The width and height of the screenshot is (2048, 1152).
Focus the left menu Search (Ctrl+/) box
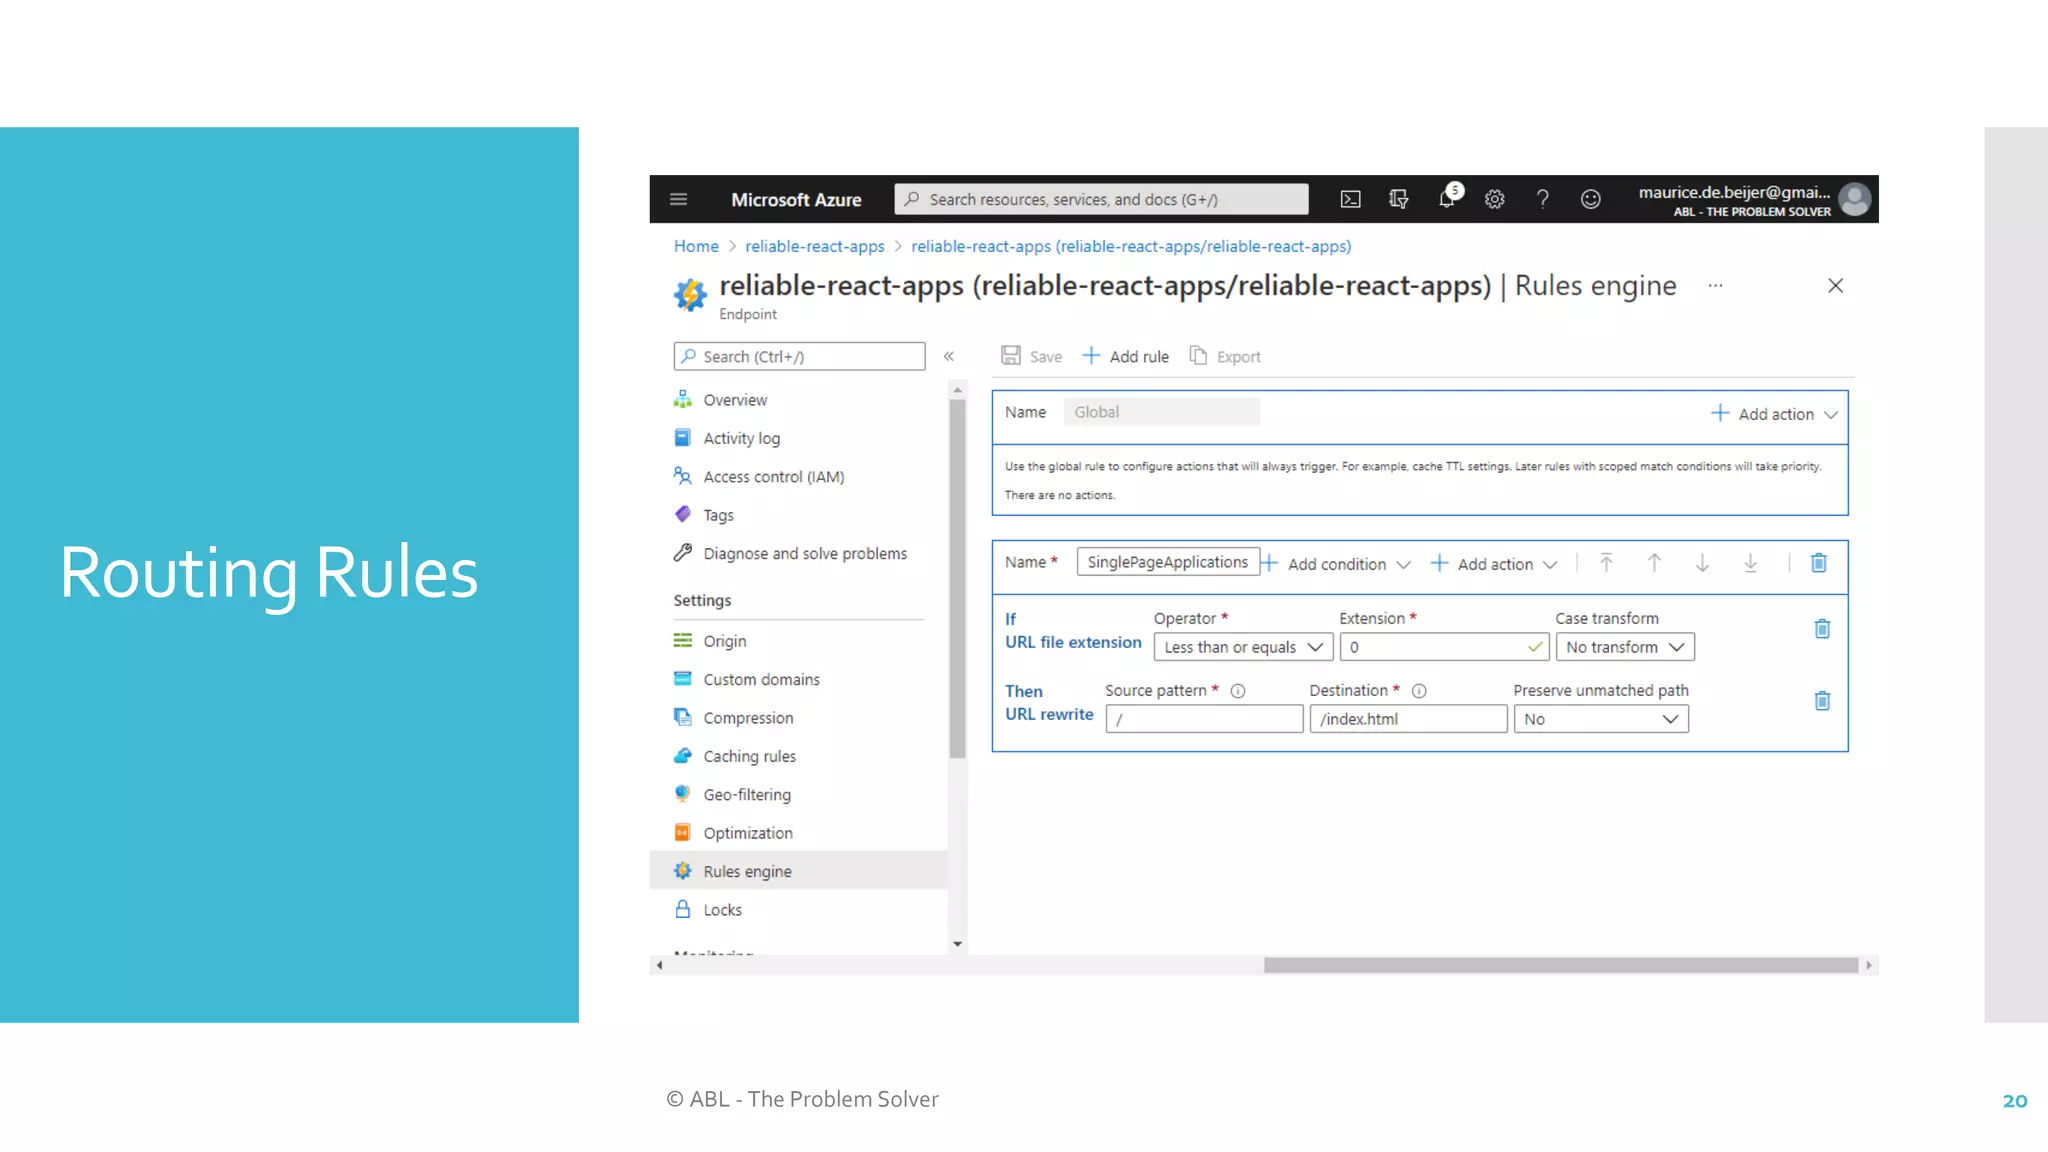coord(799,356)
